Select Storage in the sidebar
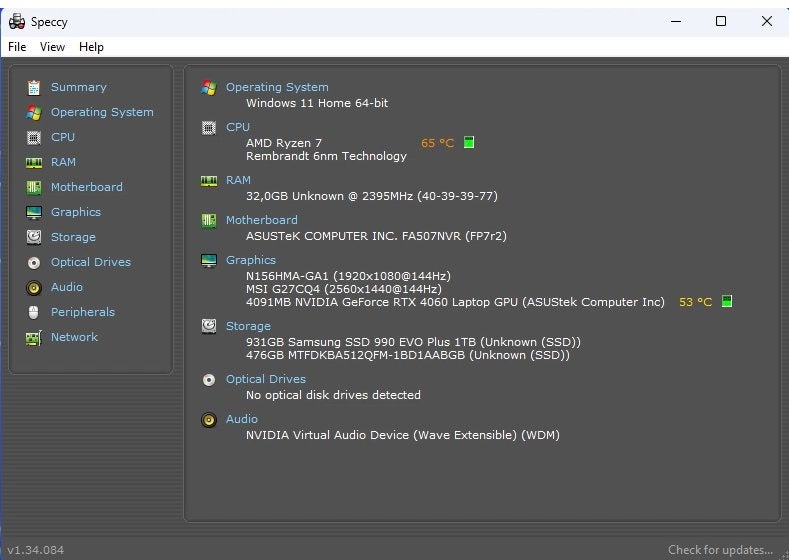 [73, 237]
